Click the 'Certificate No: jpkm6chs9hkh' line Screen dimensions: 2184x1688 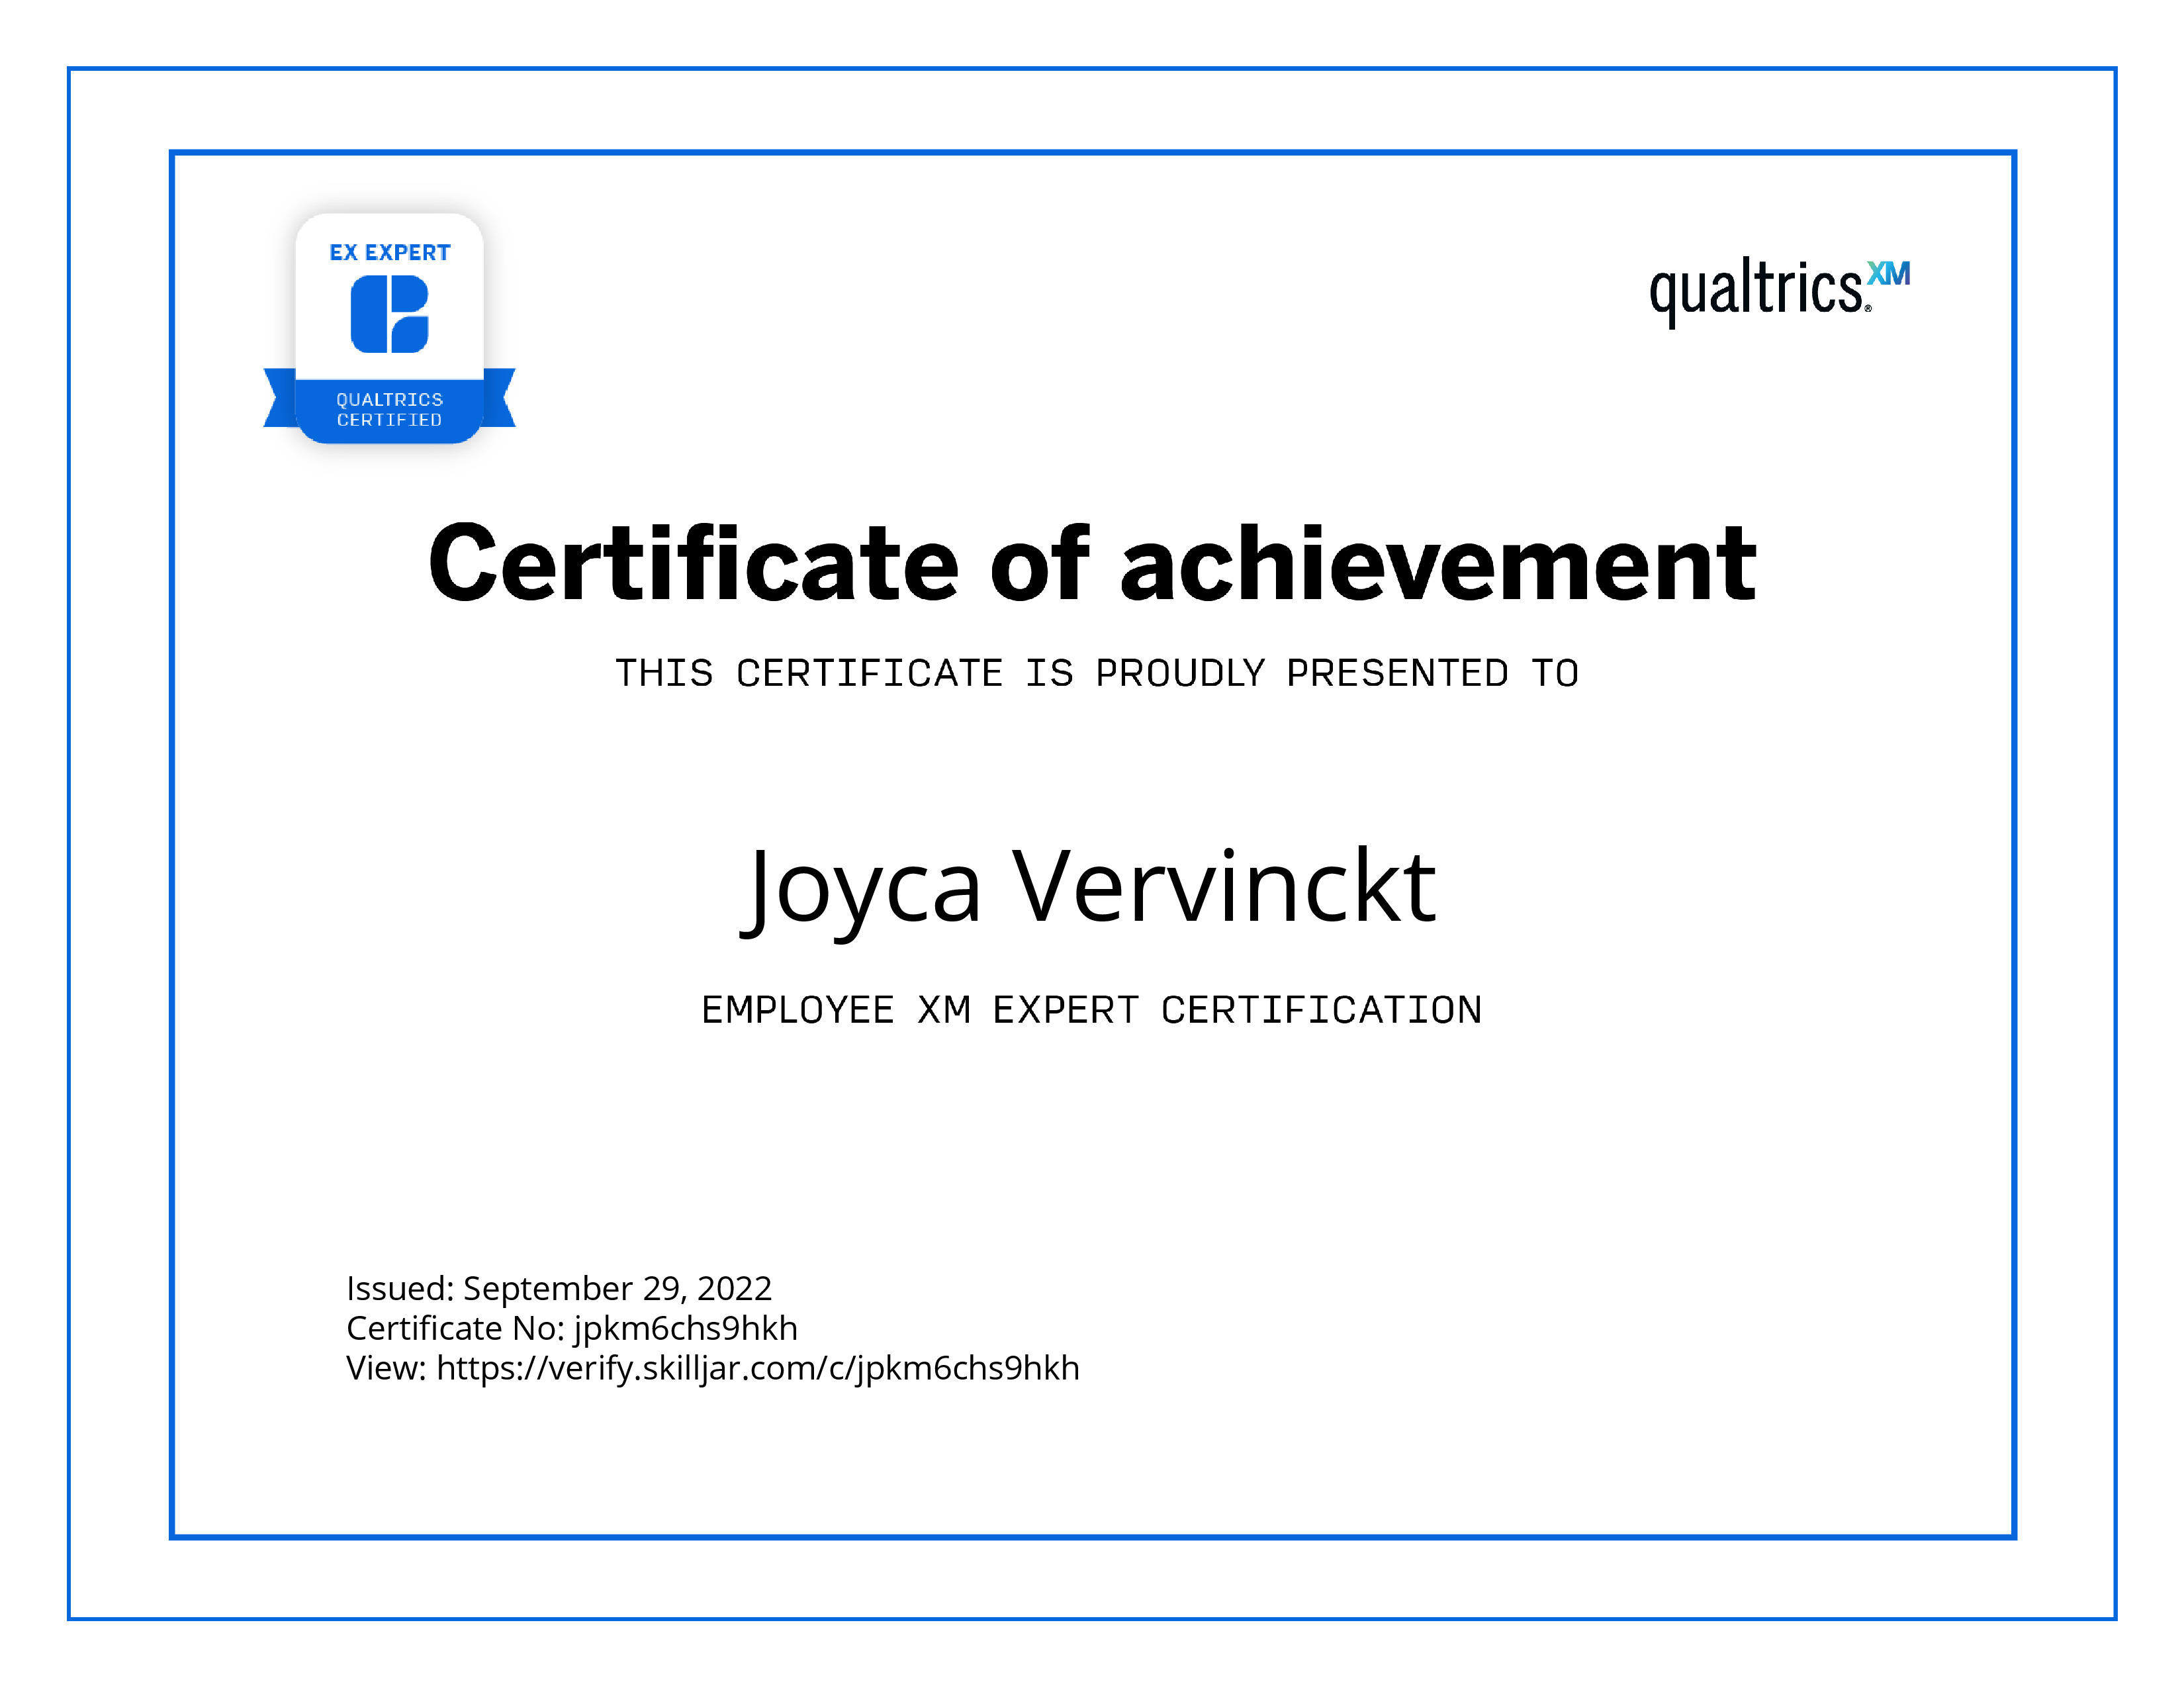pyautogui.click(x=572, y=1328)
